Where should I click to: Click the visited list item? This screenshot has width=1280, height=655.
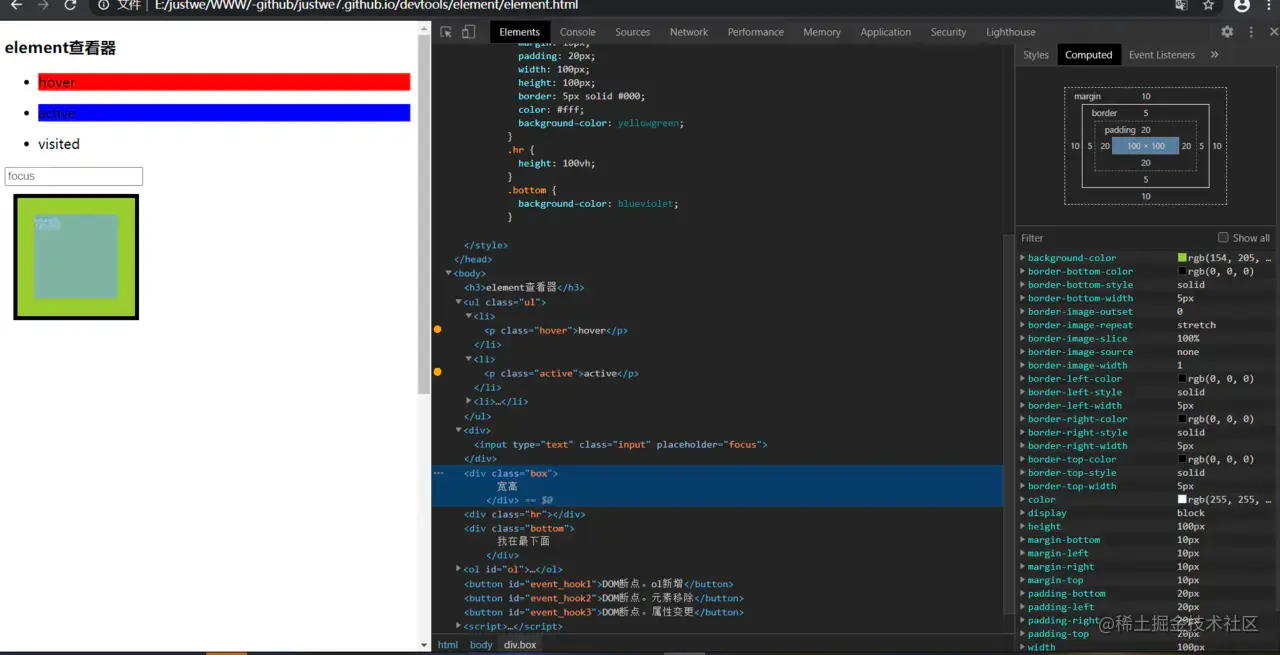(59, 144)
